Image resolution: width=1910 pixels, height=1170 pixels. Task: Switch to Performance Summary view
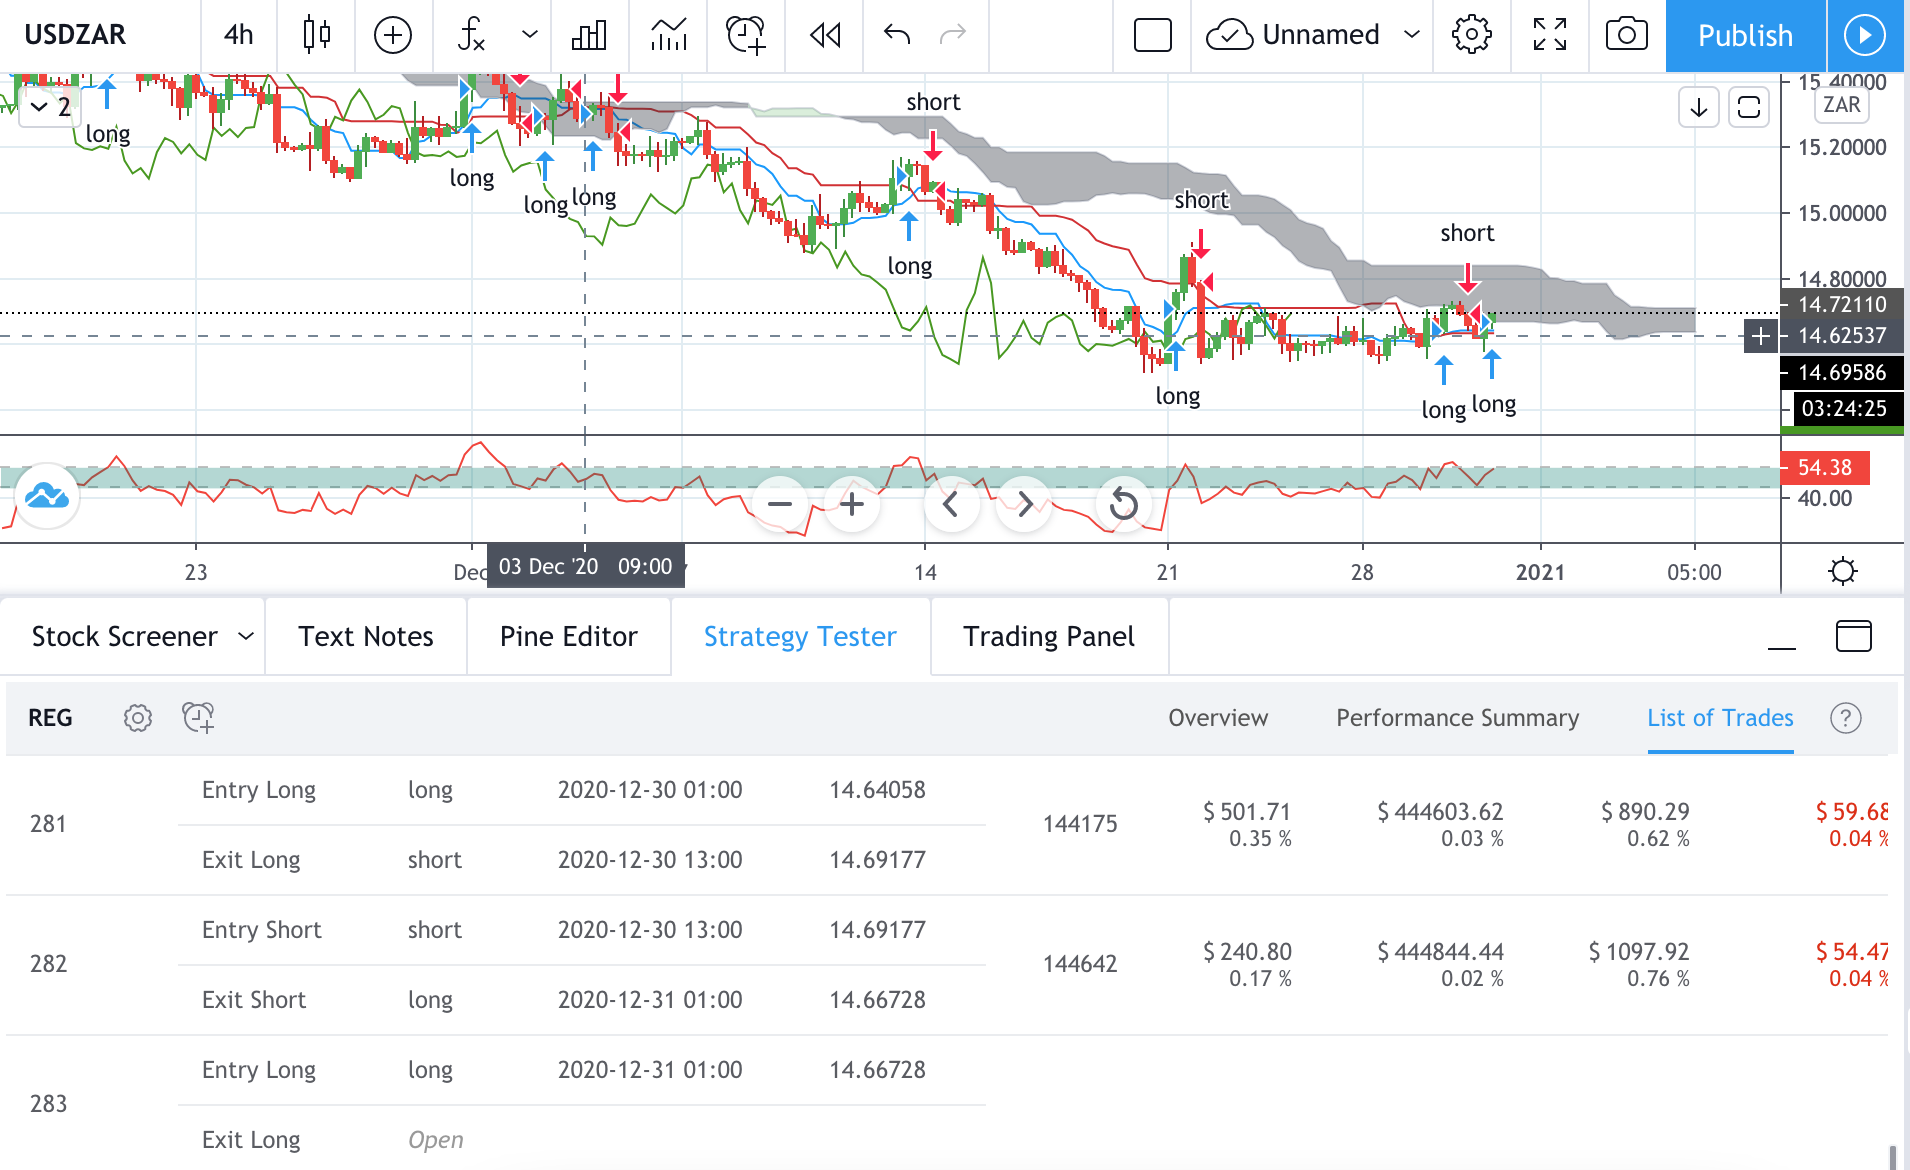click(1458, 718)
